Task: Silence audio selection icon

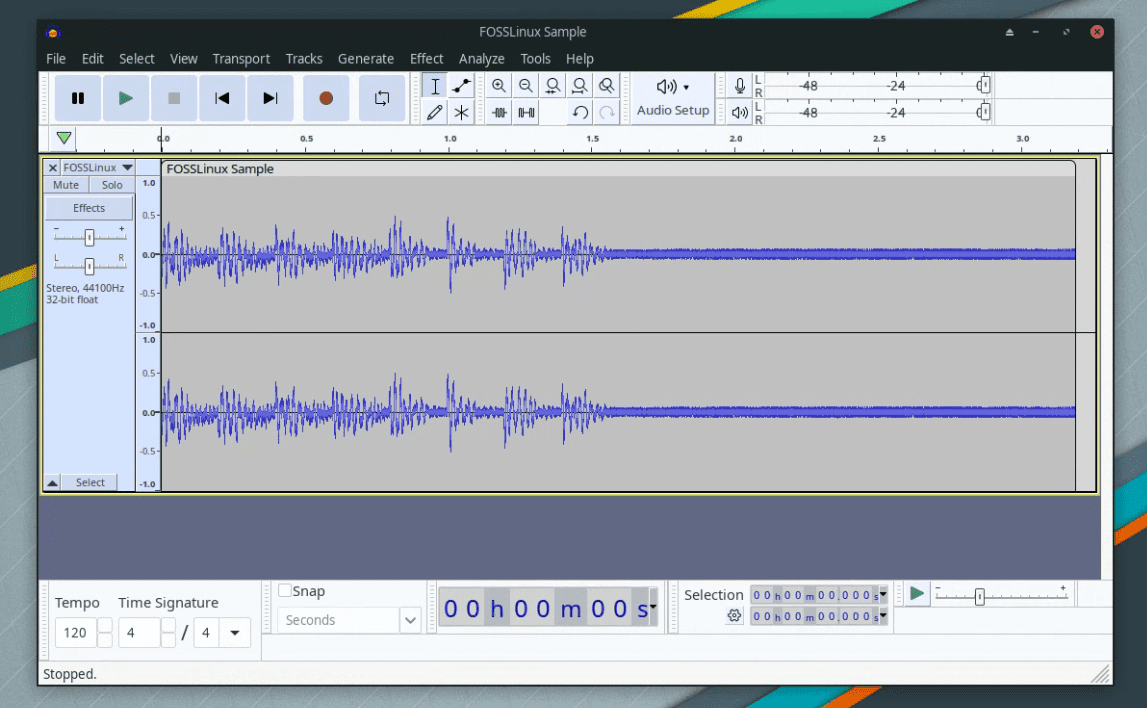Action: 525,112
